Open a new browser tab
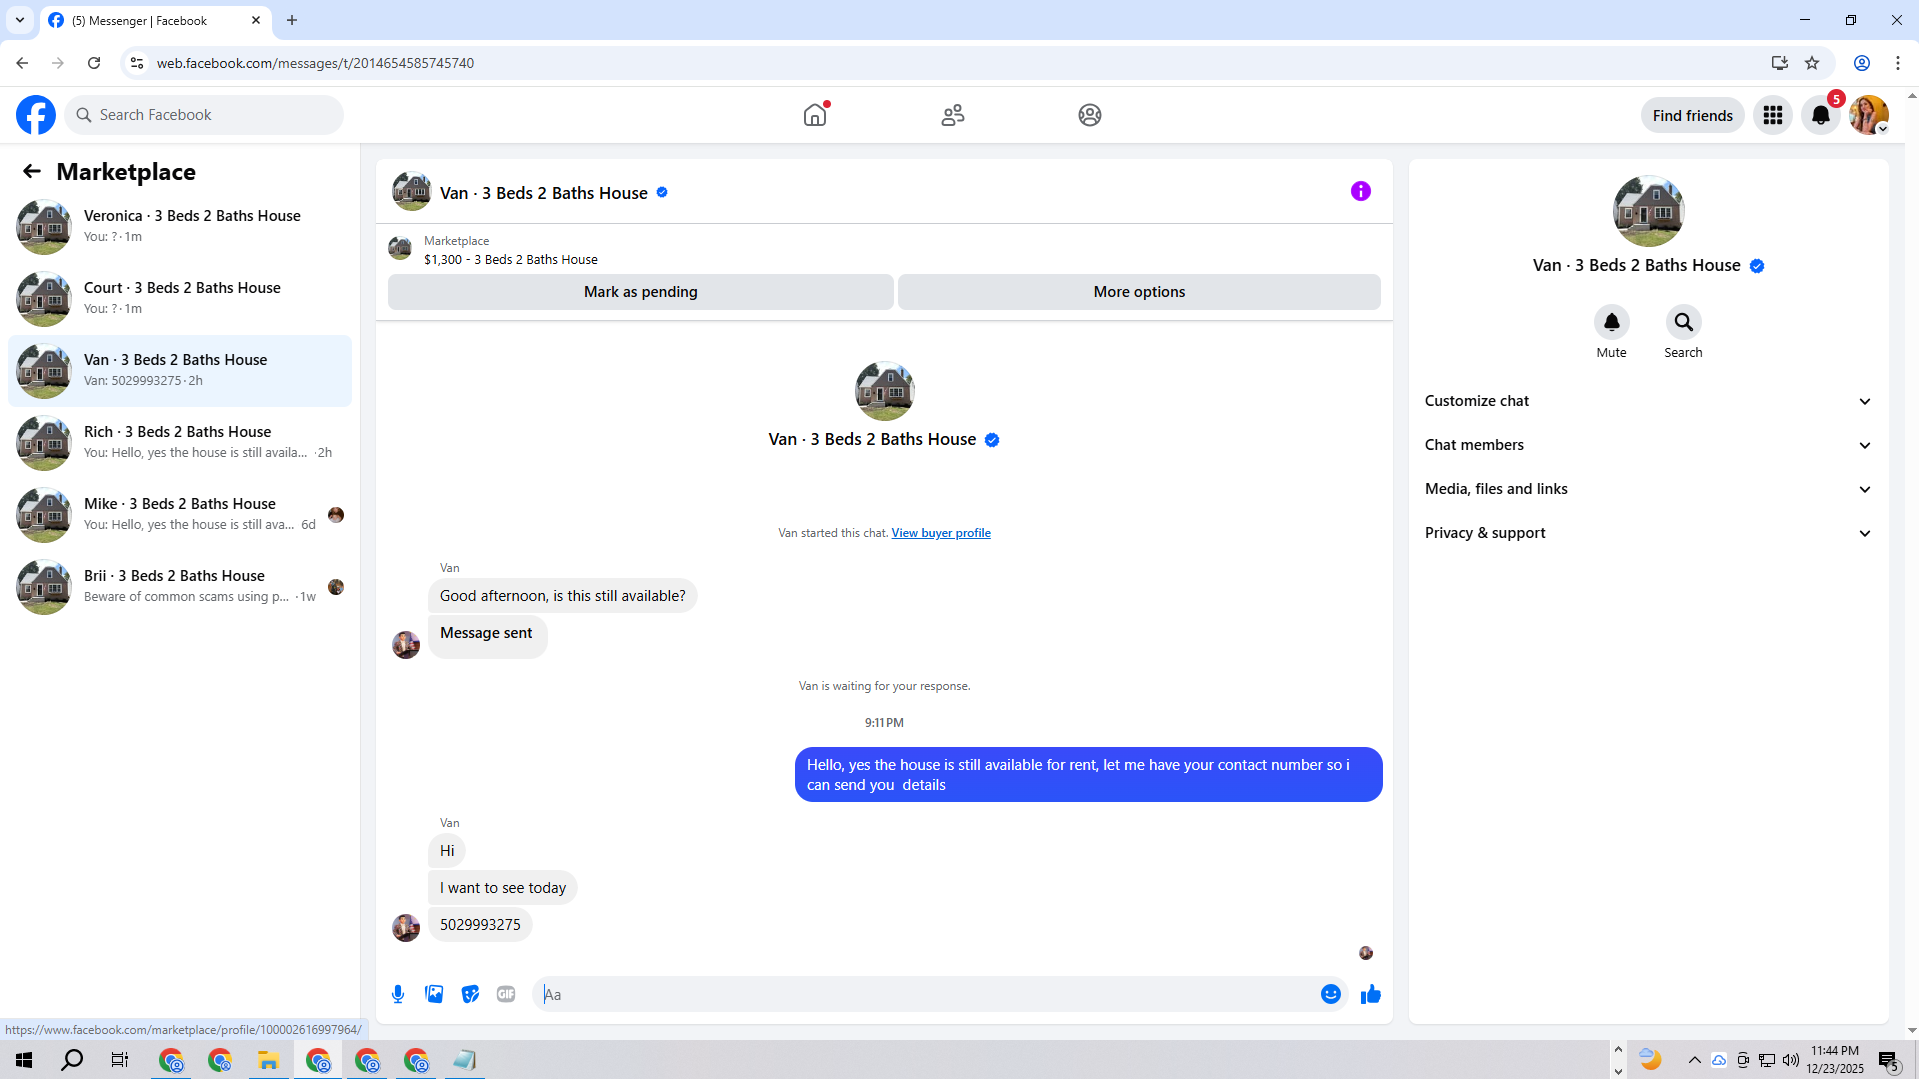The height and width of the screenshot is (1079, 1919). (x=292, y=20)
